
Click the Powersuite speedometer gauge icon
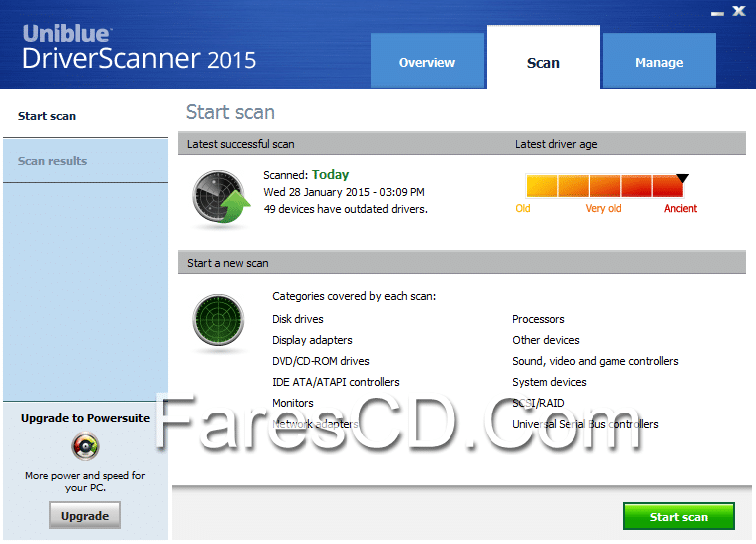click(85, 446)
